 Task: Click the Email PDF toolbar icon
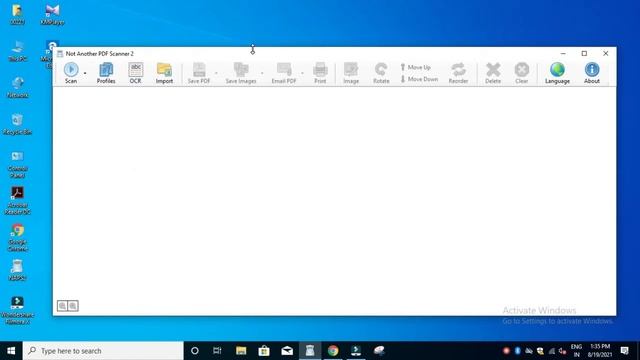[284, 73]
